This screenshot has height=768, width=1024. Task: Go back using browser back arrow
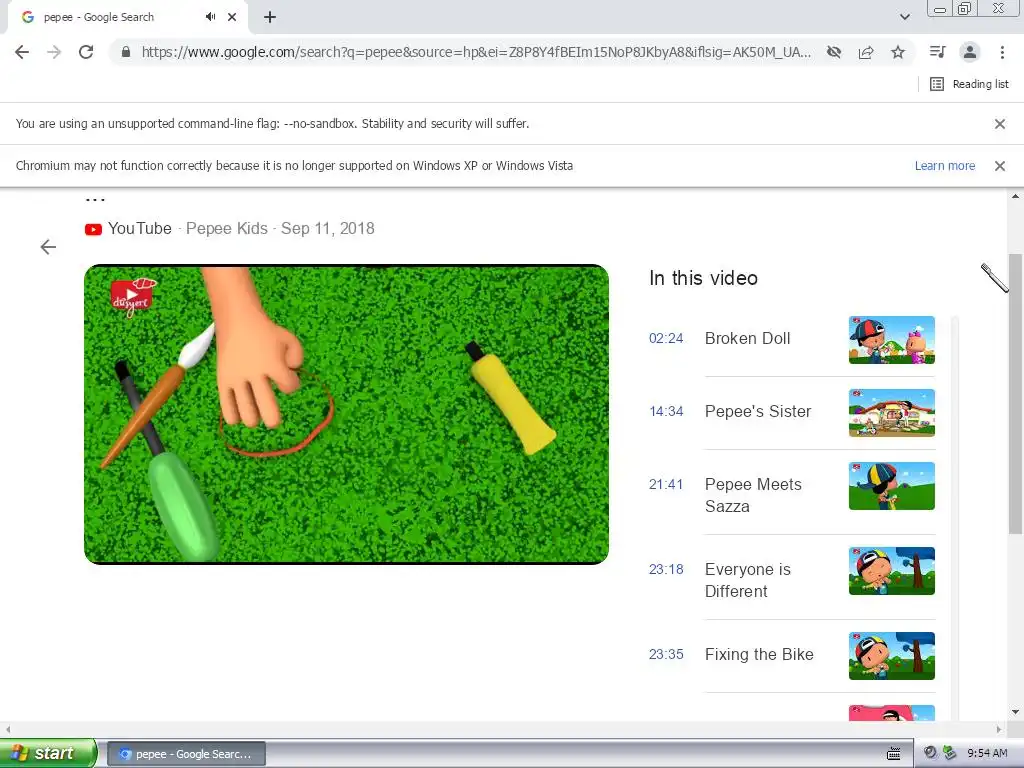22,52
